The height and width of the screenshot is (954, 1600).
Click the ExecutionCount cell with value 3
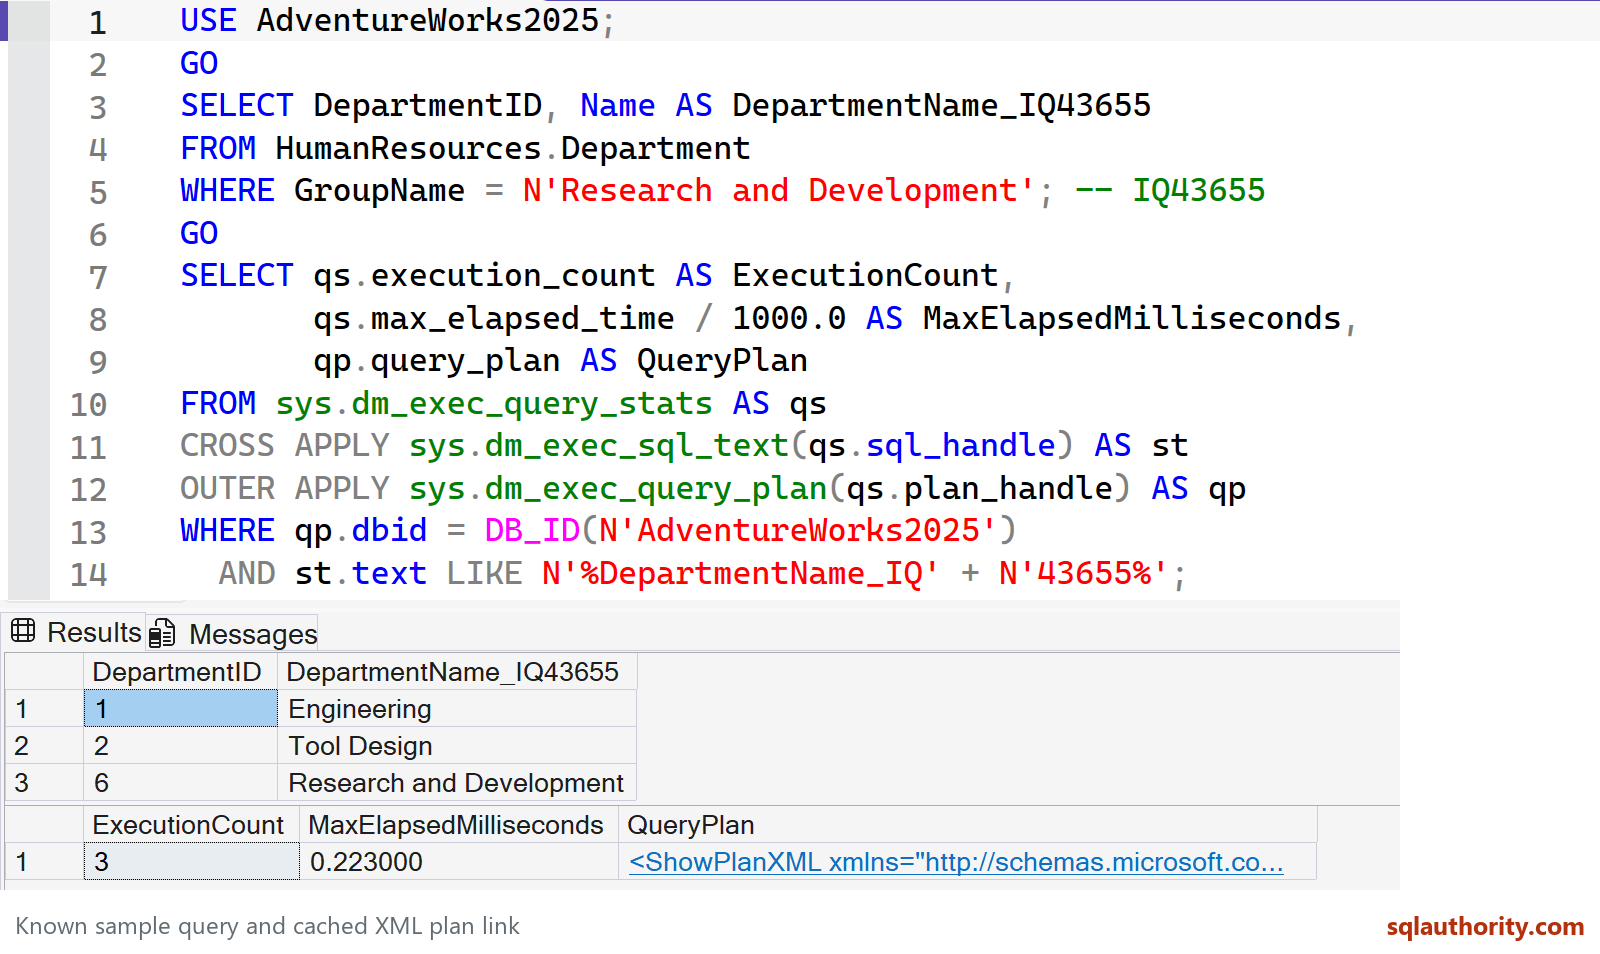click(x=191, y=861)
